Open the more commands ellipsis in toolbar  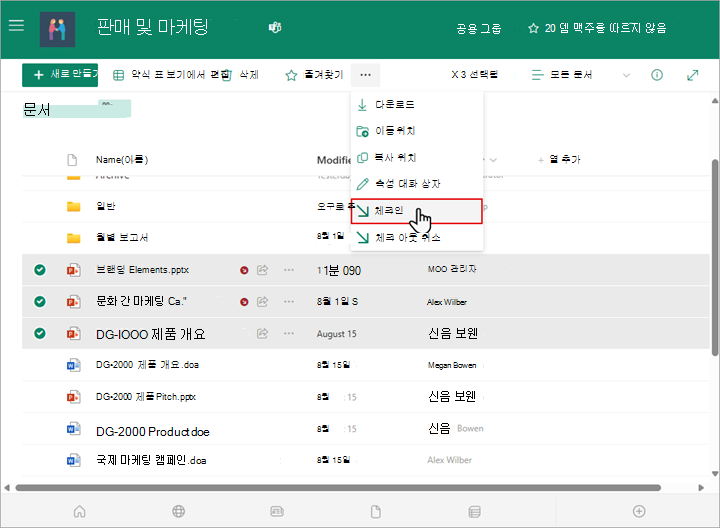coord(366,75)
